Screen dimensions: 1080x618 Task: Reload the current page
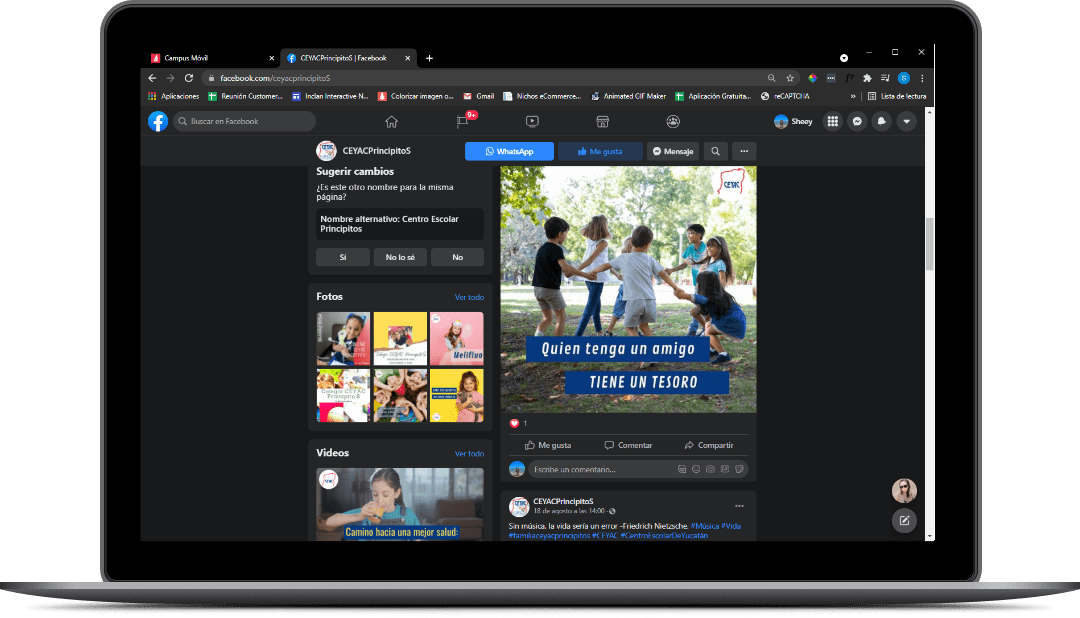tap(189, 79)
